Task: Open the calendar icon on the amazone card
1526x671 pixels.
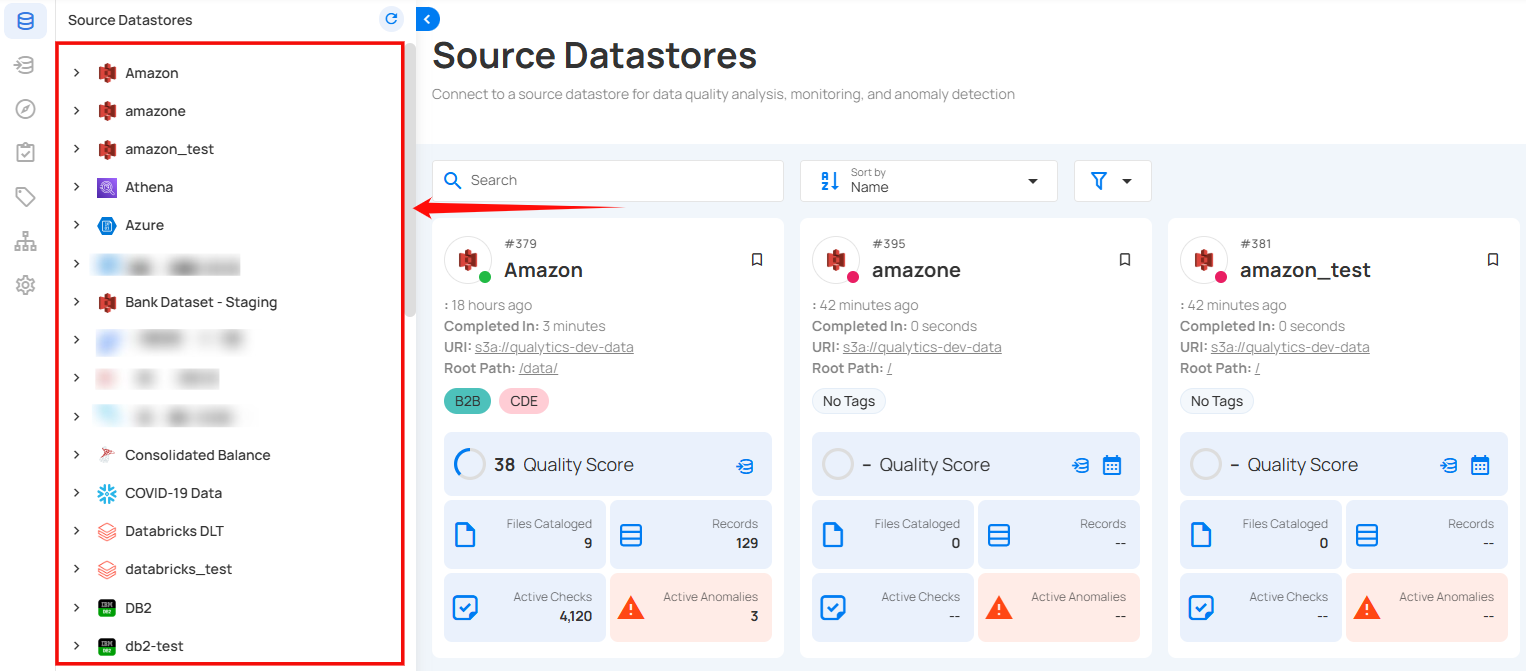Action: point(1112,464)
